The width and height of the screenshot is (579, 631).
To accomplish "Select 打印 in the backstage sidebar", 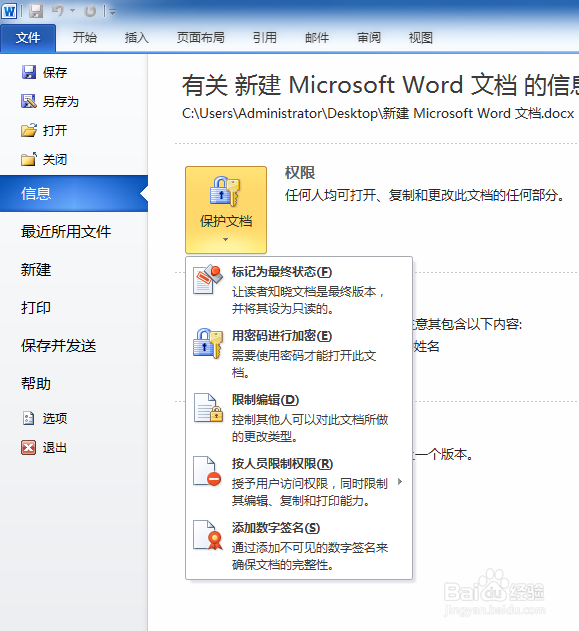I will point(36,308).
